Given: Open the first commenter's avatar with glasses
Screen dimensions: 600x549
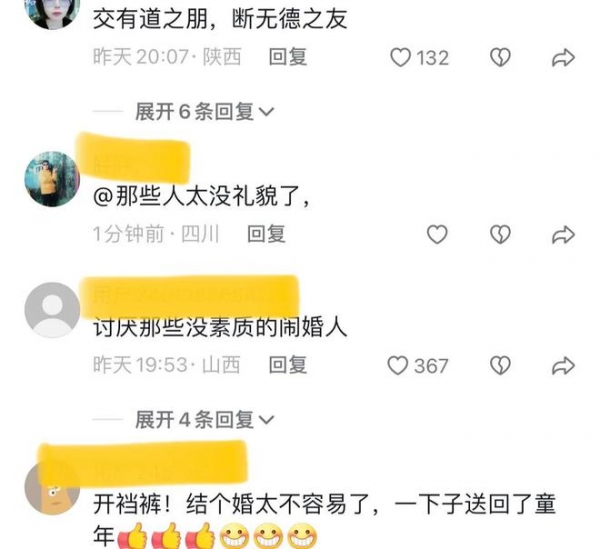Looking at the screenshot, I should tap(52, 11).
